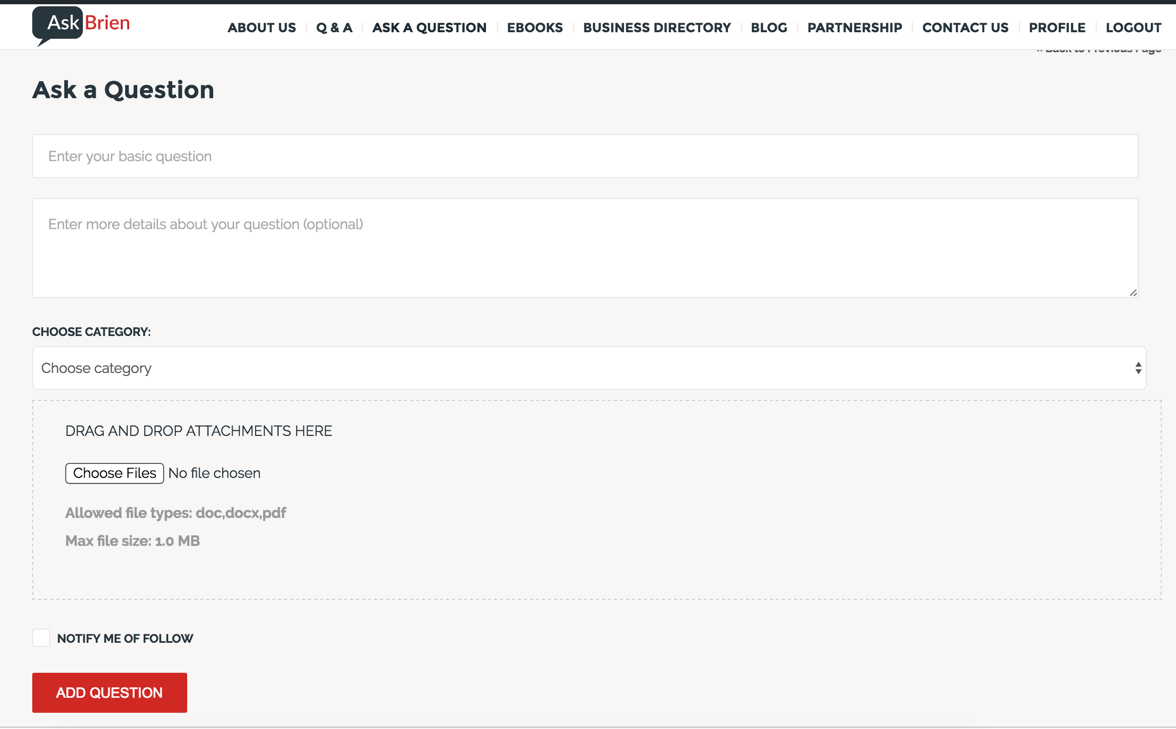Grab the textarea resize handle

[1133, 292]
